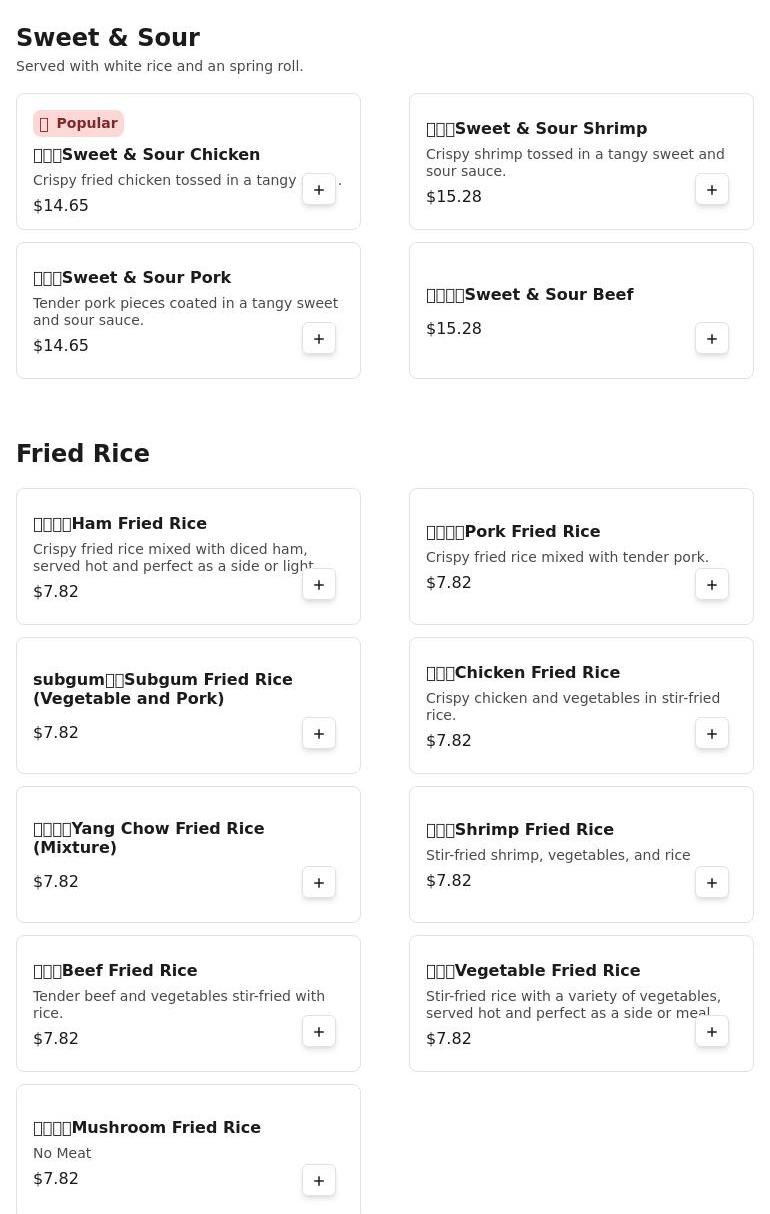The height and width of the screenshot is (1214, 770).
Task: Select the Popular badge on chicken card
Action: point(79,123)
